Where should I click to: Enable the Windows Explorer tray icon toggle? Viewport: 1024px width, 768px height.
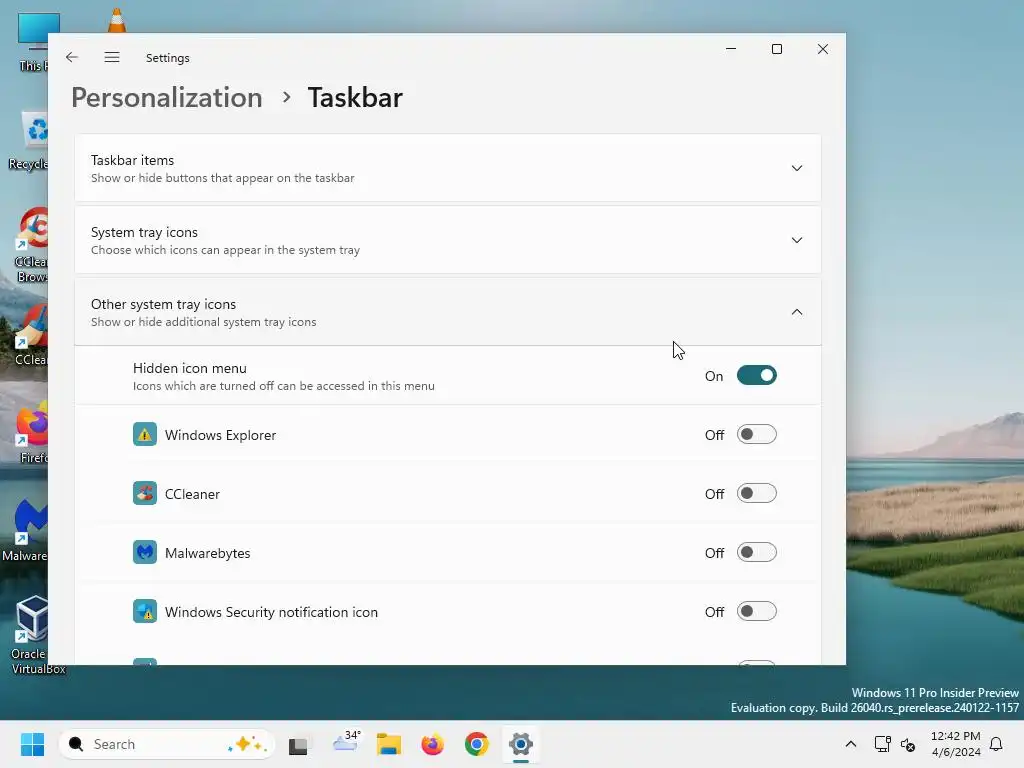click(x=756, y=434)
